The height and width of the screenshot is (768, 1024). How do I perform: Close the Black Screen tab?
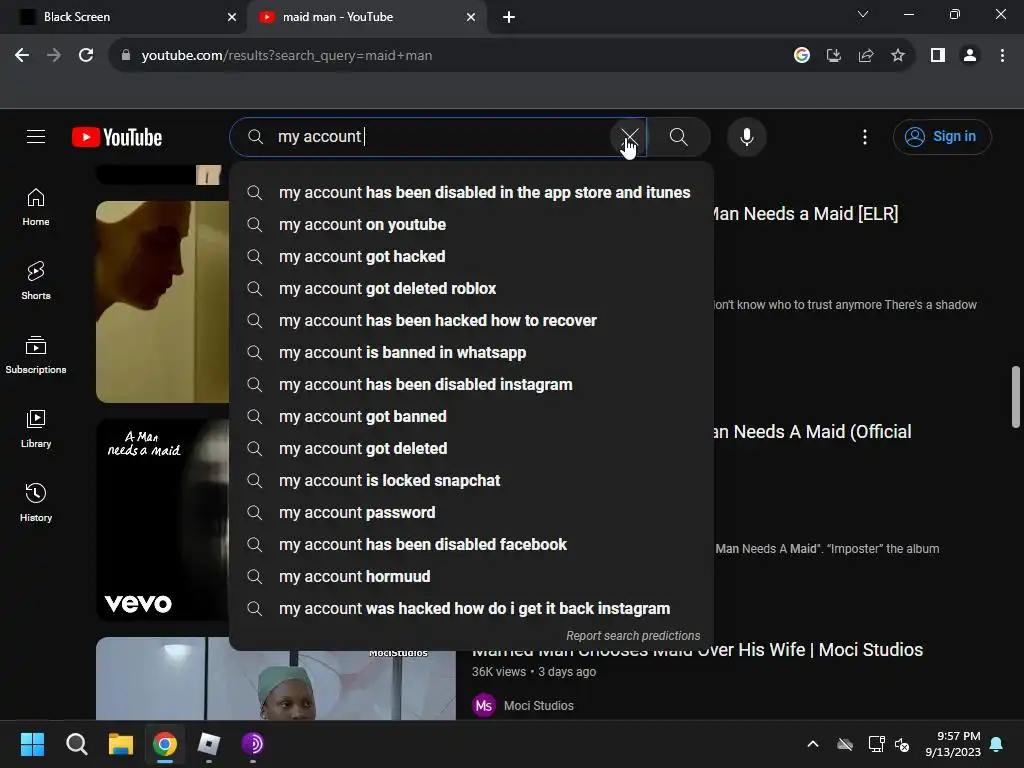click(x=232, y=17)
